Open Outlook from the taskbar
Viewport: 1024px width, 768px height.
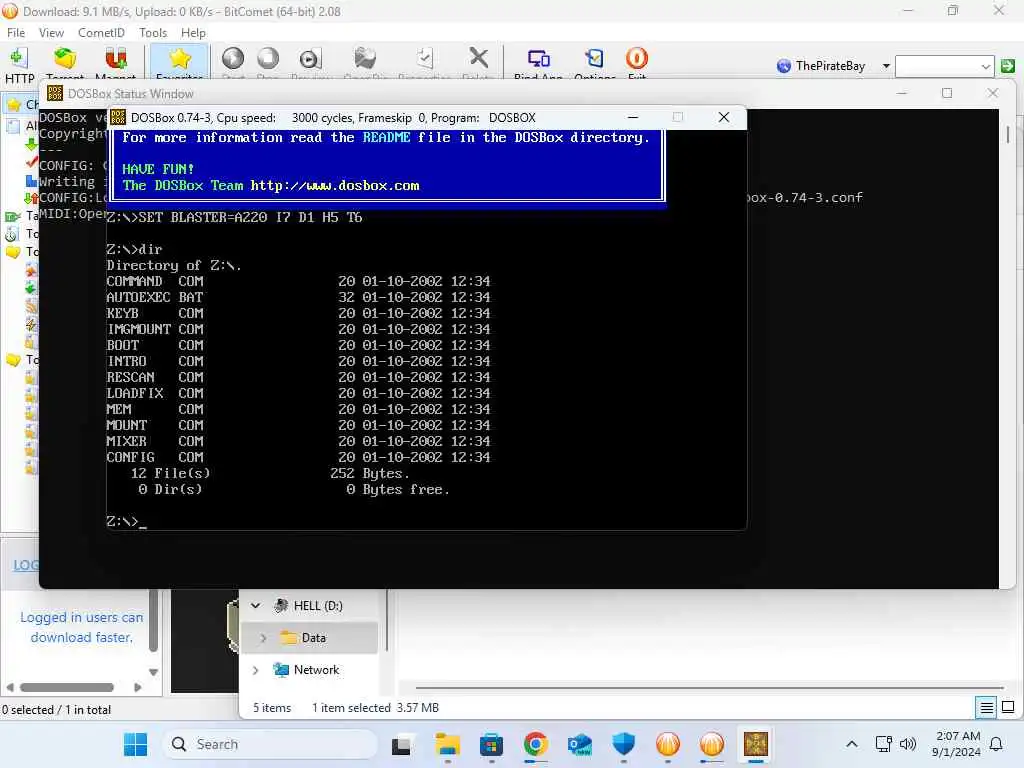tap(579, 744)
